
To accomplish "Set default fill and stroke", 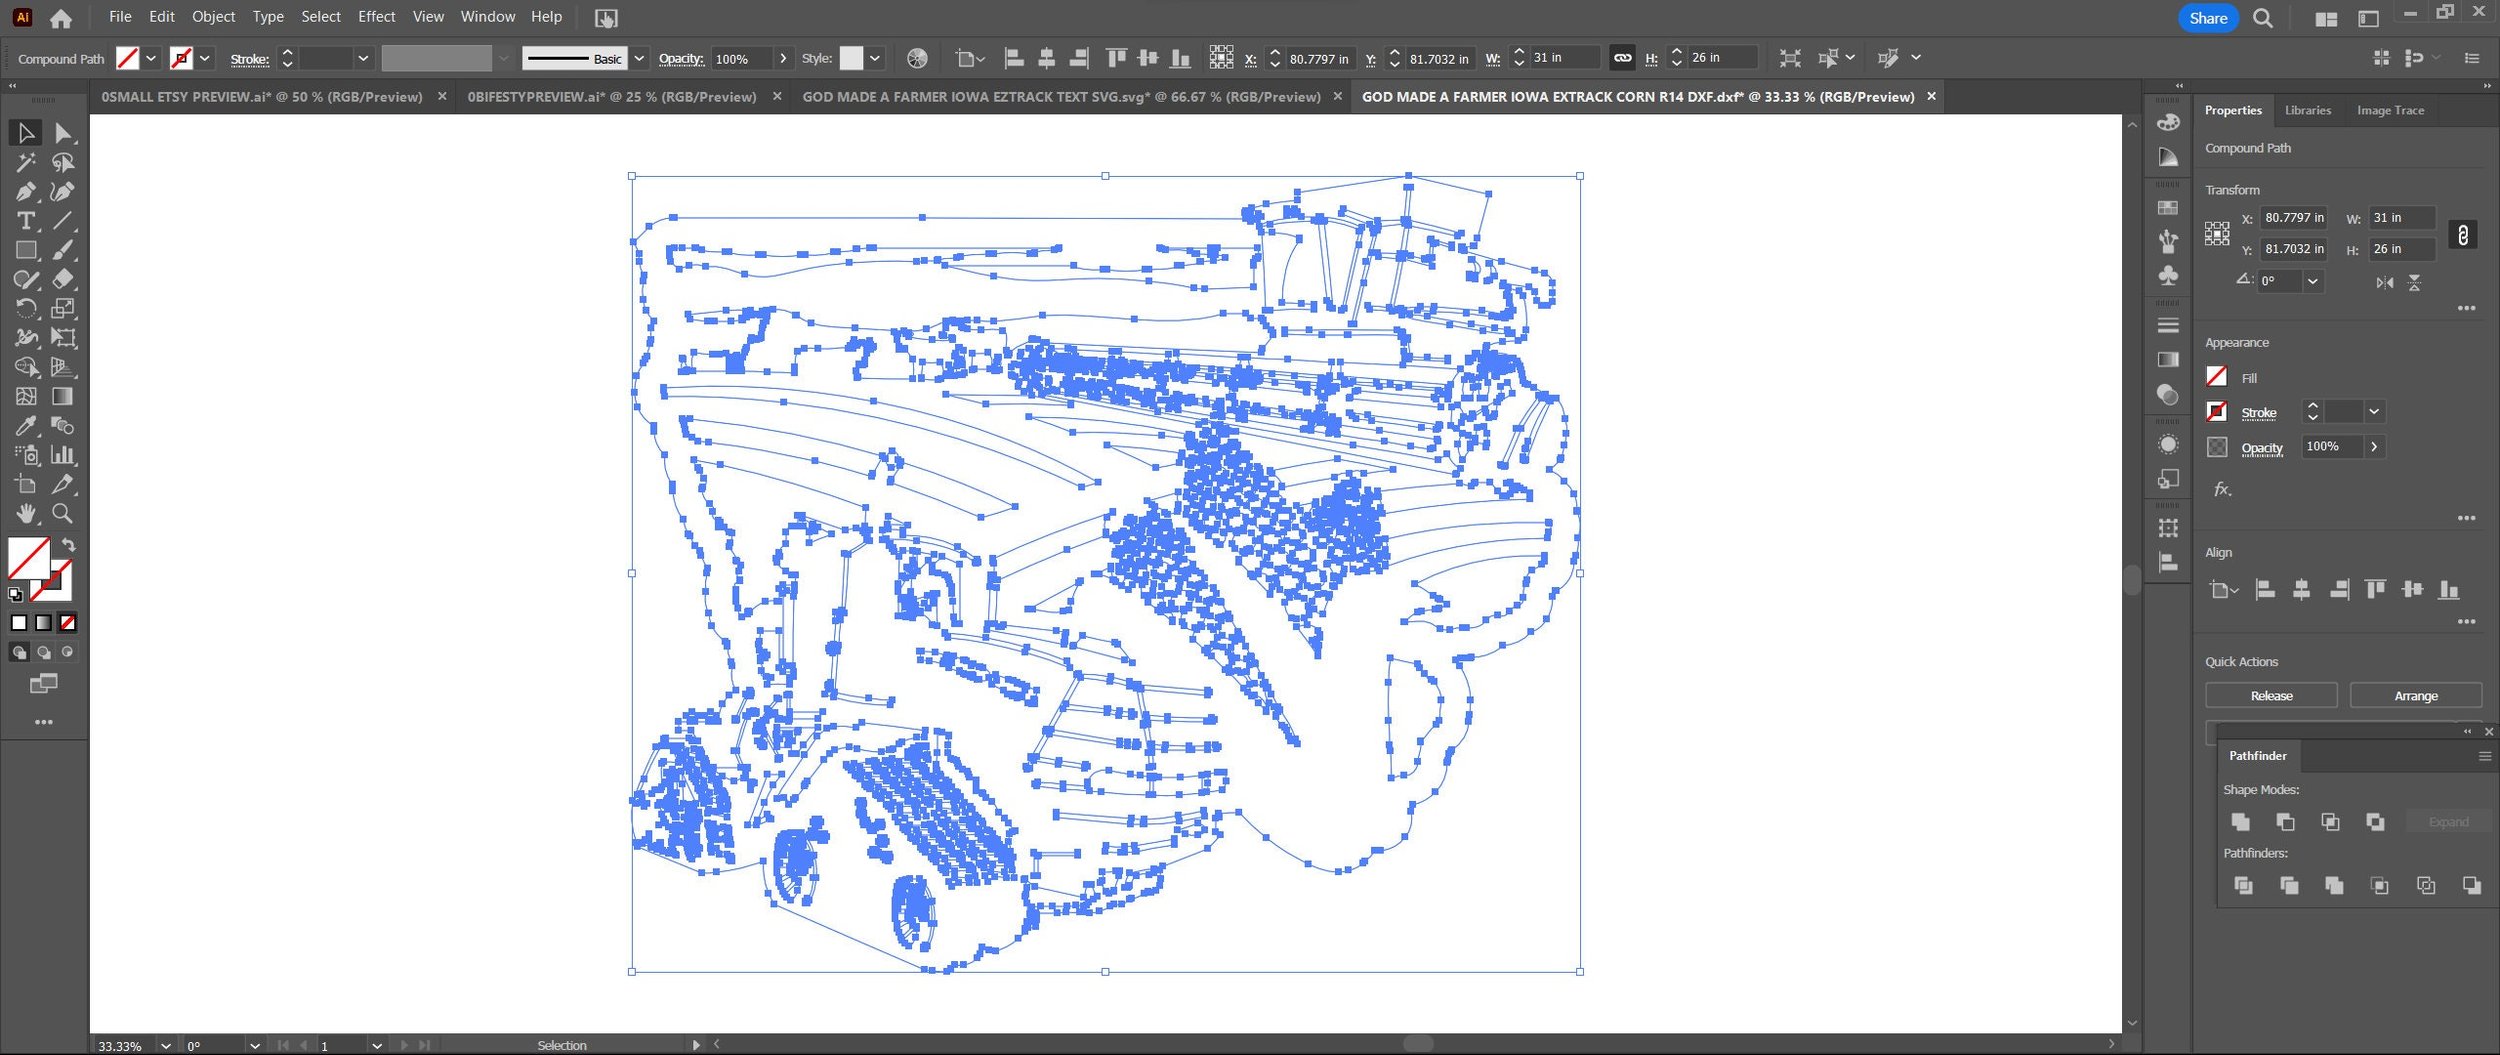I will [15, 594].
